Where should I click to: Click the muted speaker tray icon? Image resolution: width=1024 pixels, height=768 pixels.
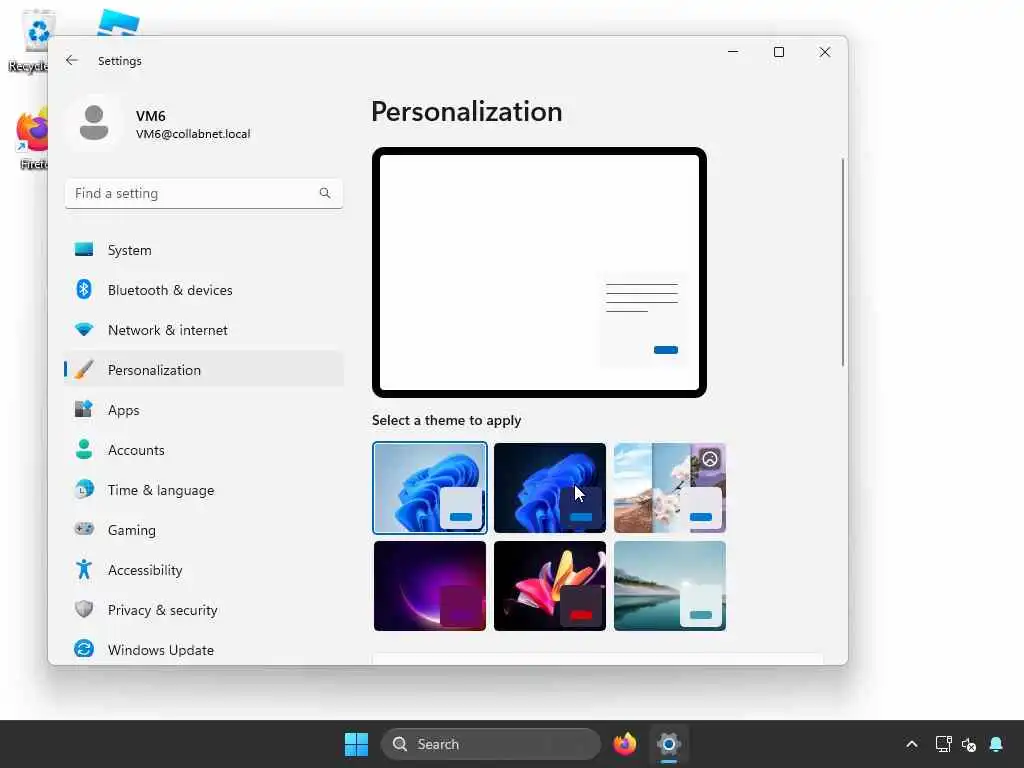pyautogui.click(x=968, y=744)
